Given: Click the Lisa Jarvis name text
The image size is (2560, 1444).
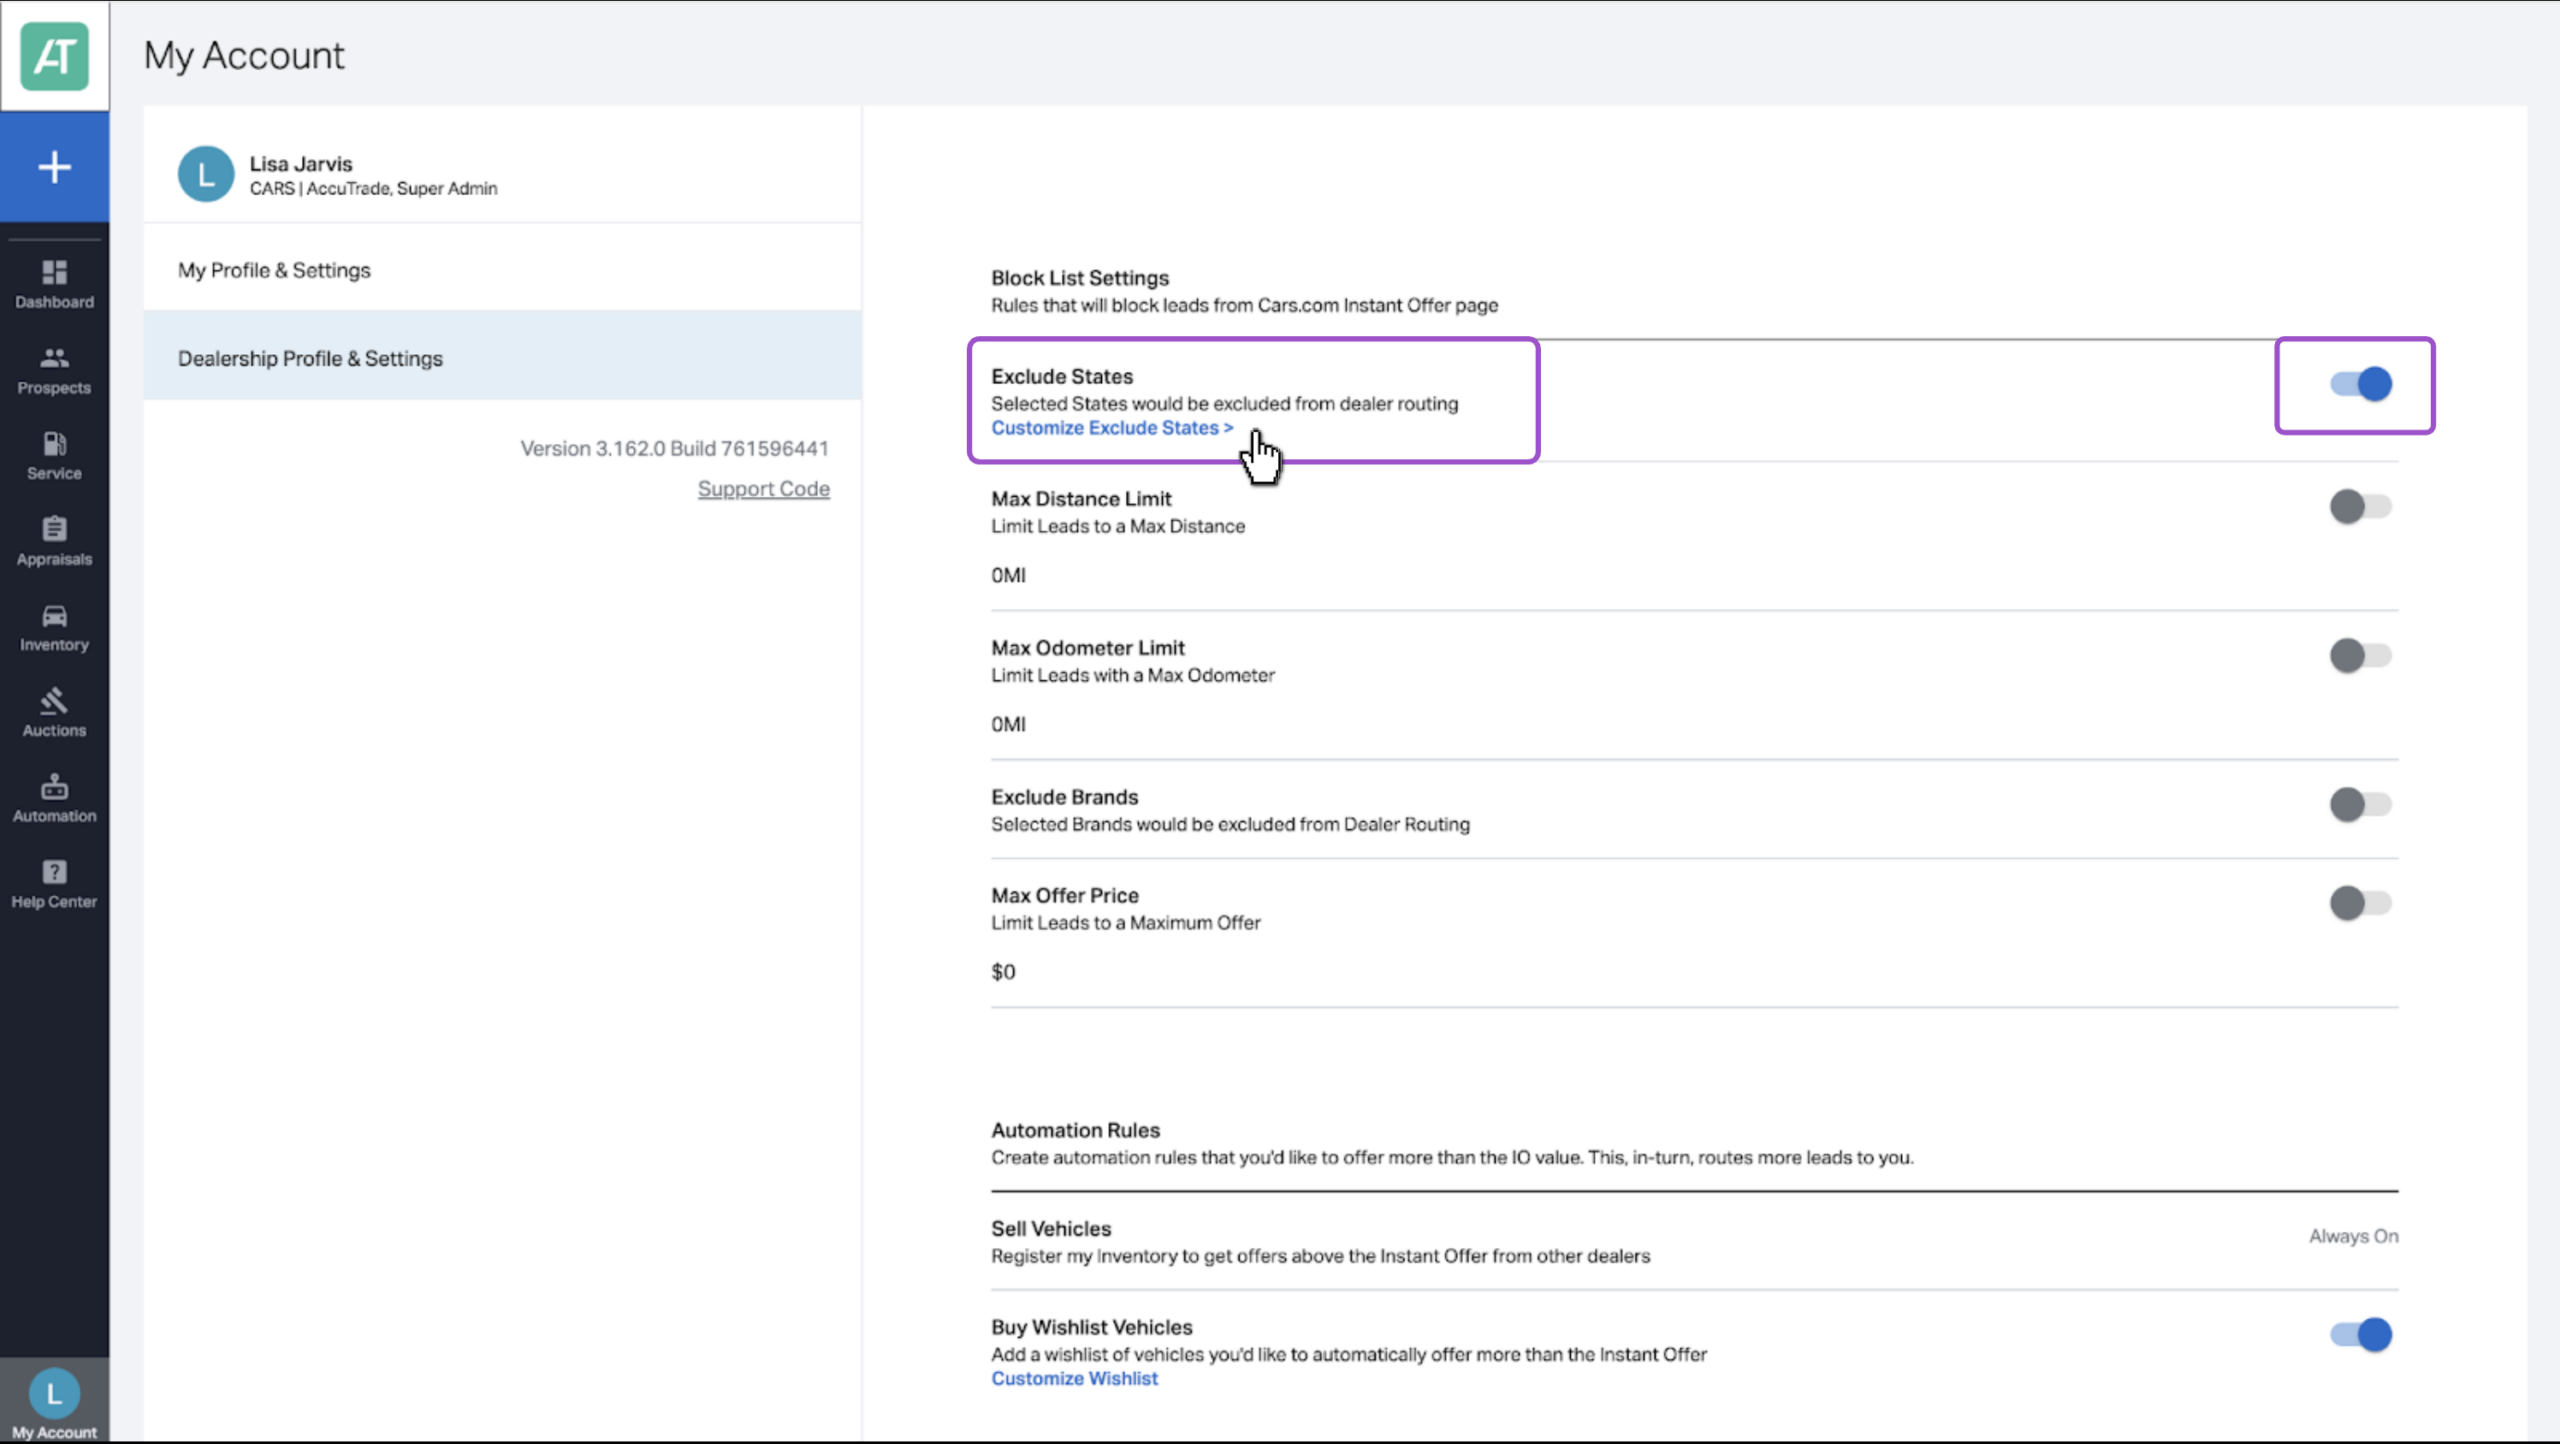Looking at the screenshot, I should [x=301, y=163].
